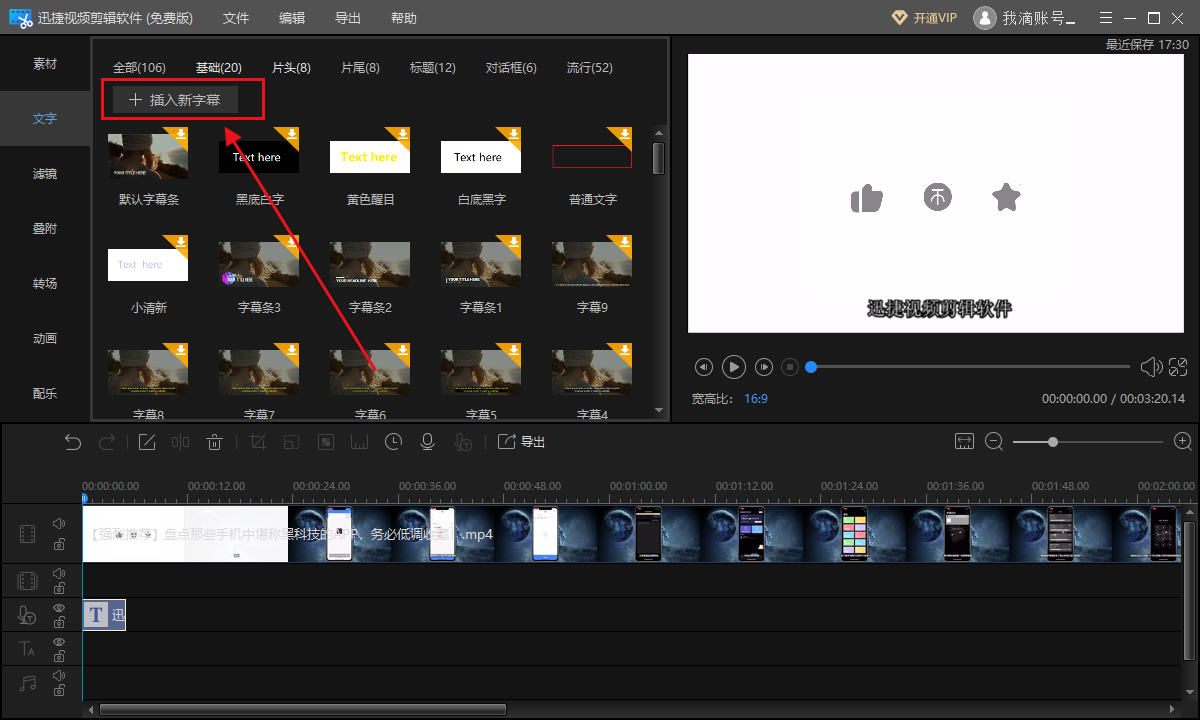Show the 片尾(8) subtitle category
Screen dimensions: 1200x720
pyautogui.click(x=360, y=68)
